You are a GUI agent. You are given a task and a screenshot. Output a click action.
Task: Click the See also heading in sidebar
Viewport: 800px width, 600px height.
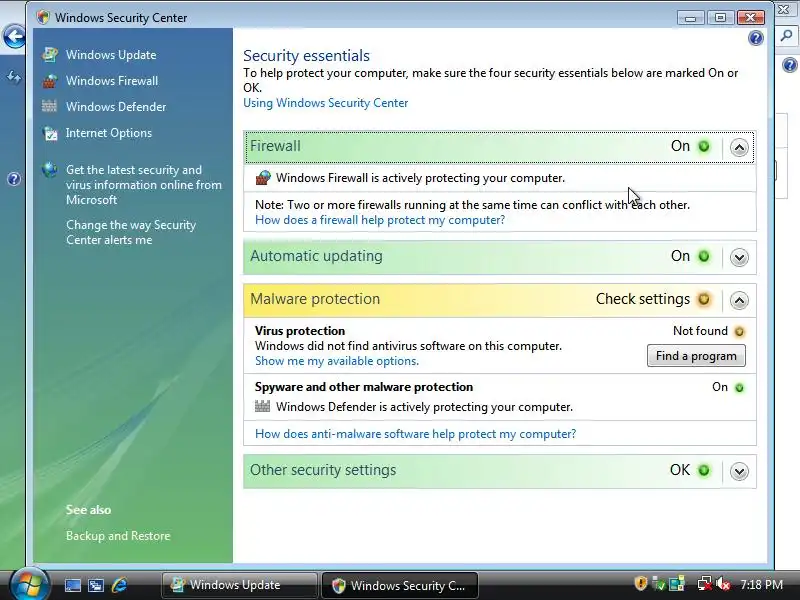tap(88, 510)
